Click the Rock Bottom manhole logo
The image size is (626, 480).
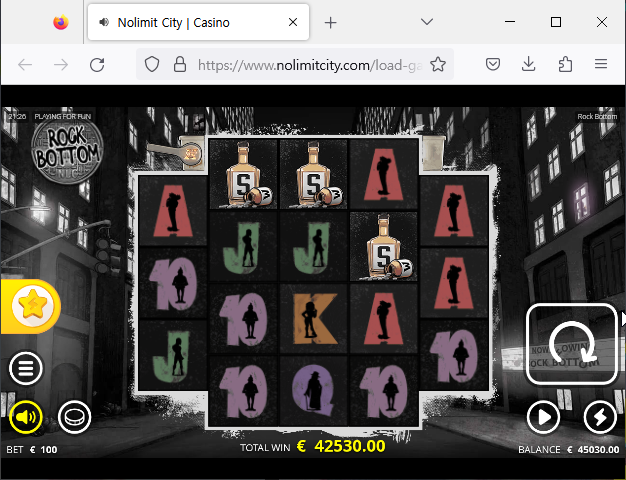pos(67,150)
